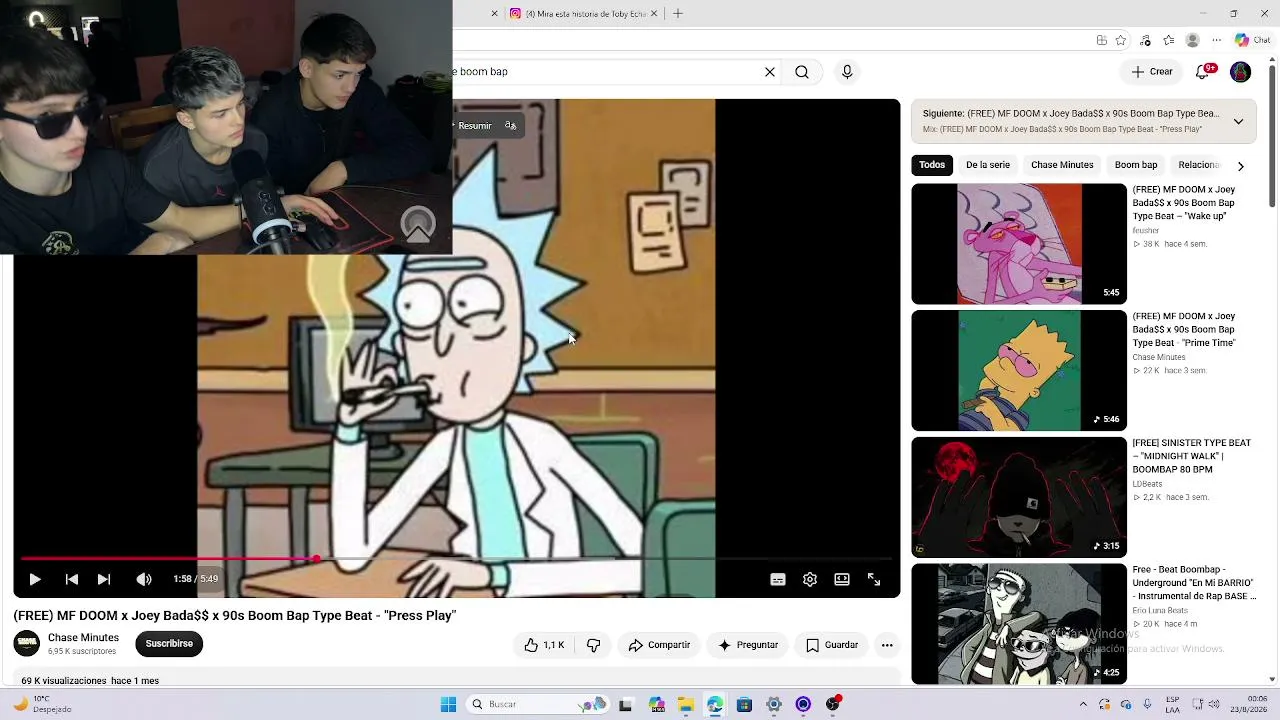Filter suggestions by Boom bap chip
This screenshot has height=720, width=1280.
[1136, 165]
